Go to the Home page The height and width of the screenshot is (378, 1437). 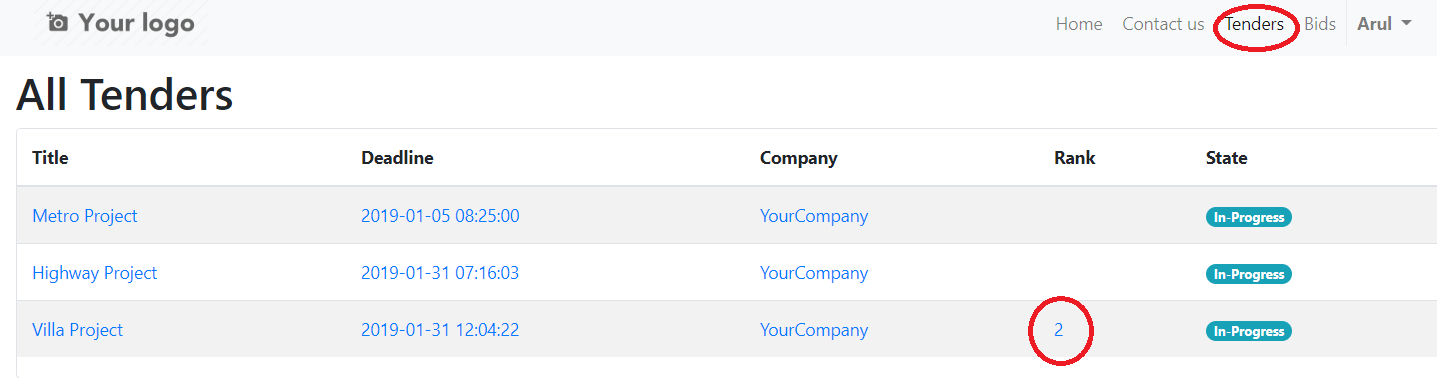click(x=1079, y=24)
